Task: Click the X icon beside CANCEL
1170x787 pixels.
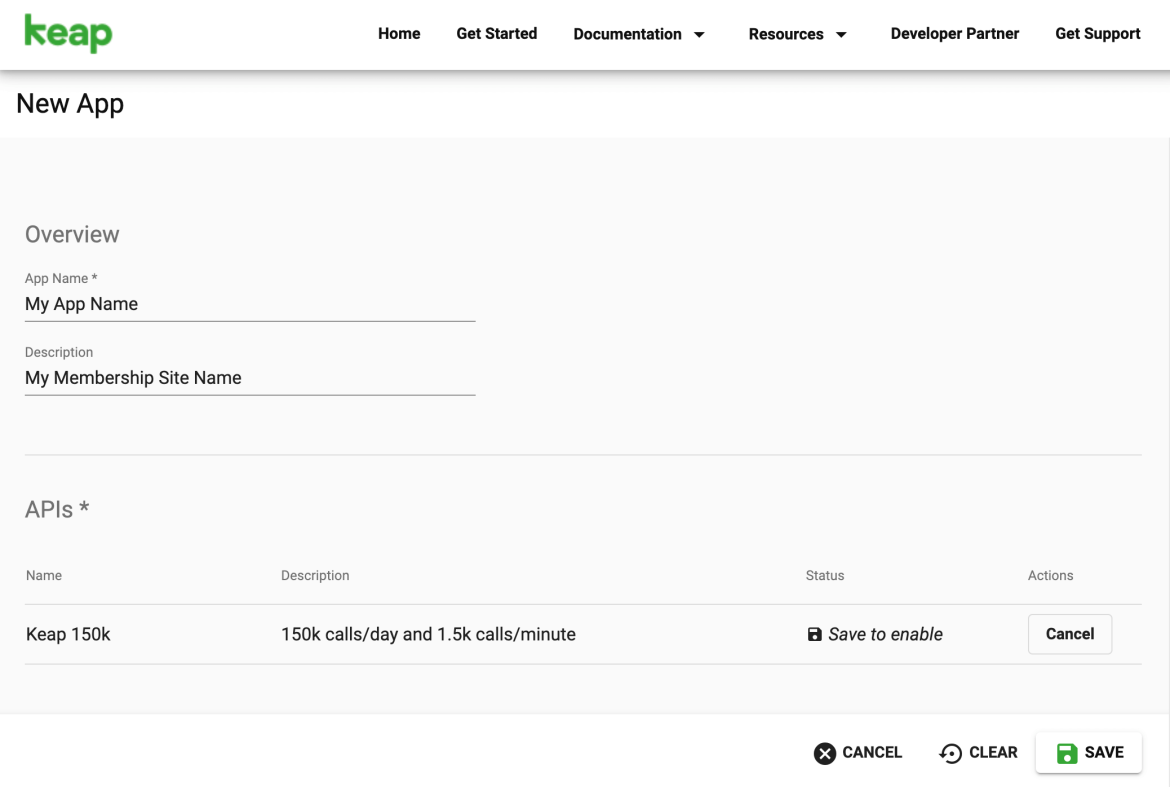Action: [823, 752]
